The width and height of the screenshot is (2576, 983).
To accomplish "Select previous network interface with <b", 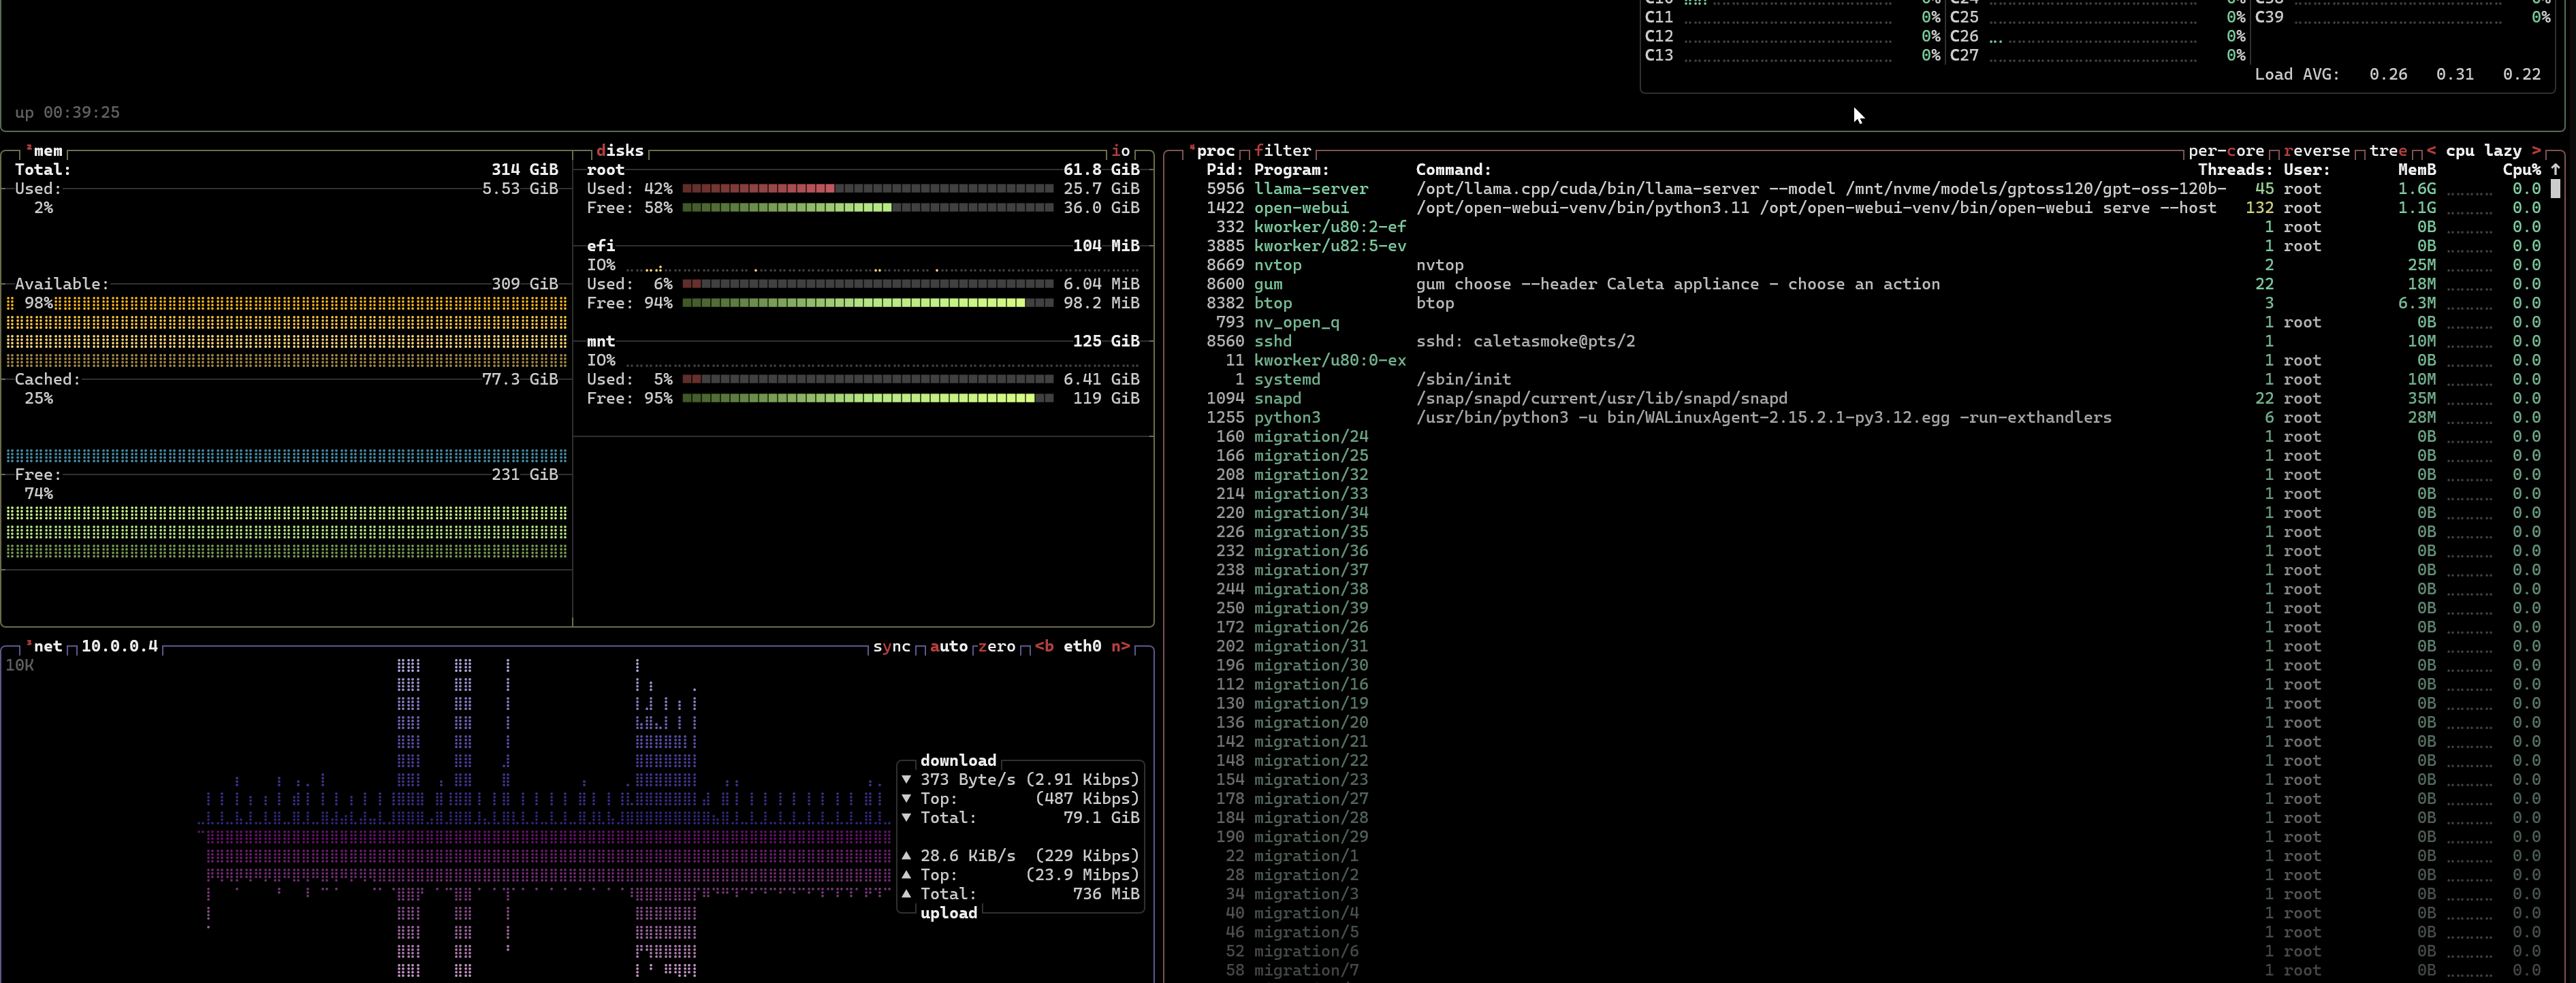I will coord(1044,647).
